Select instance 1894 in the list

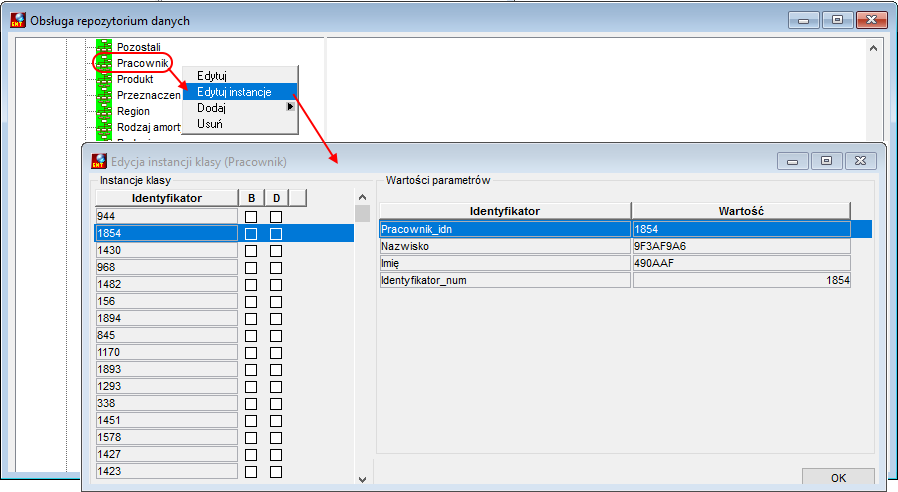pos(166,318)
